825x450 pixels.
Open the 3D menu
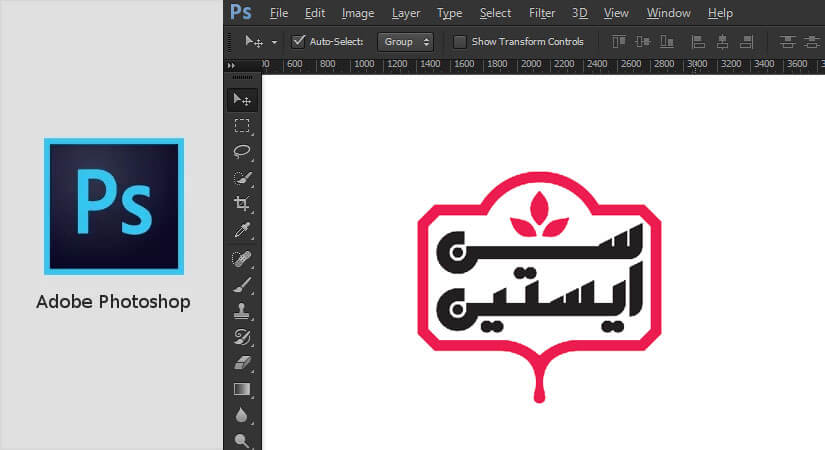pos(579,13)
